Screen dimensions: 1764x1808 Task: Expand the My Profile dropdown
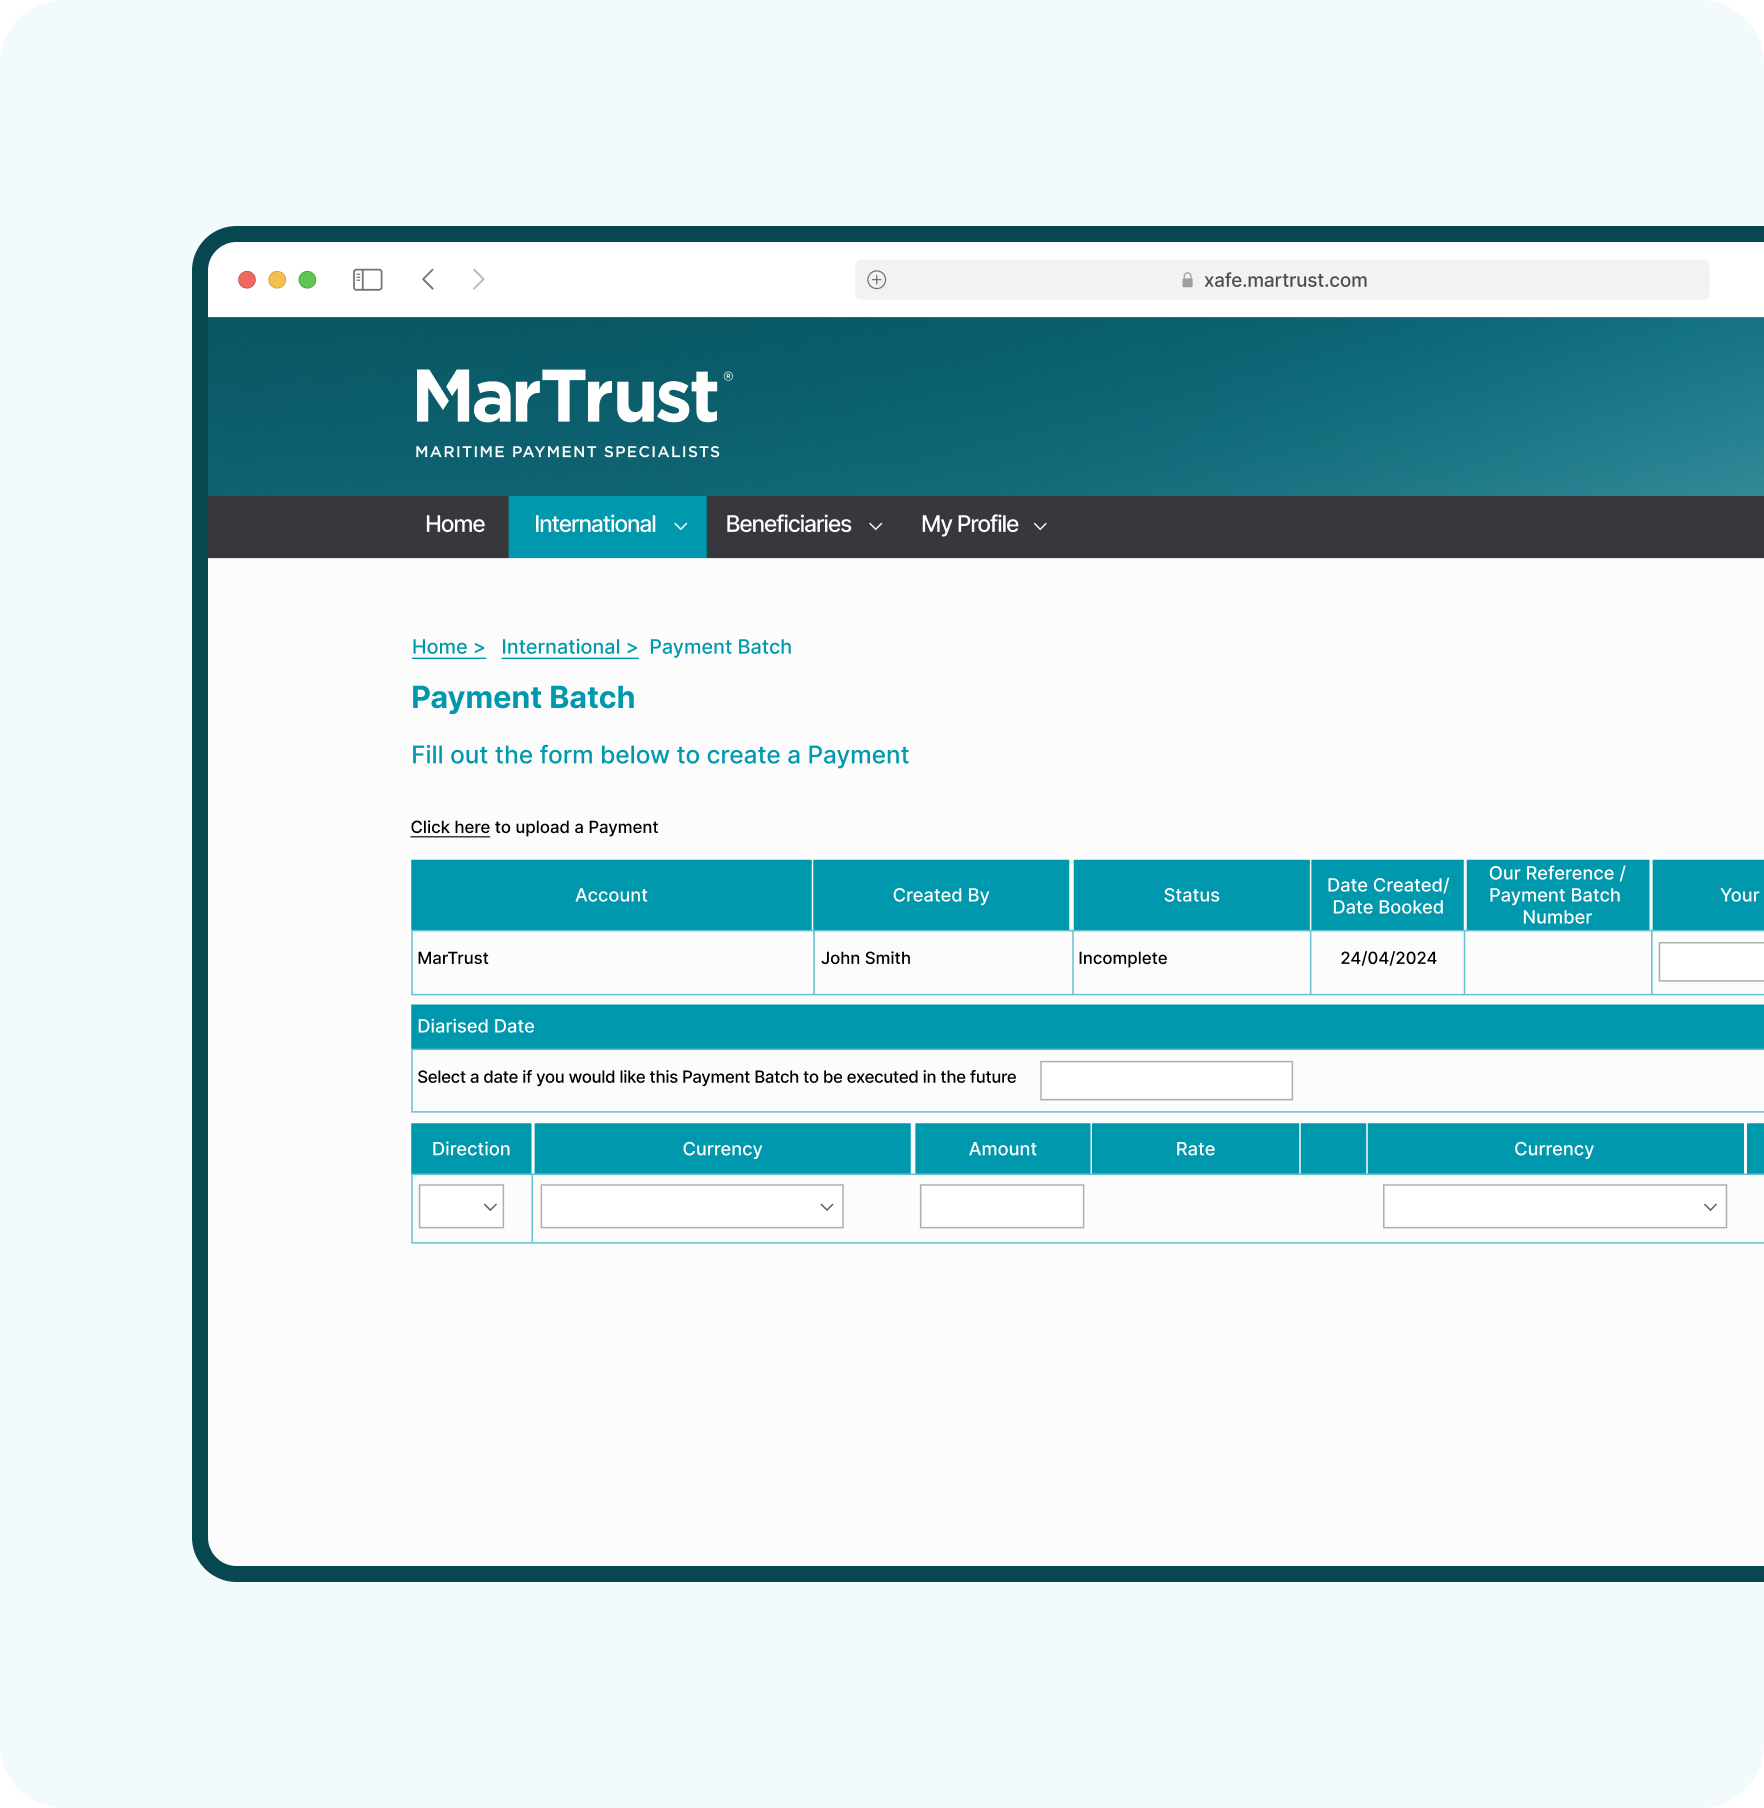pos(1040,526)
